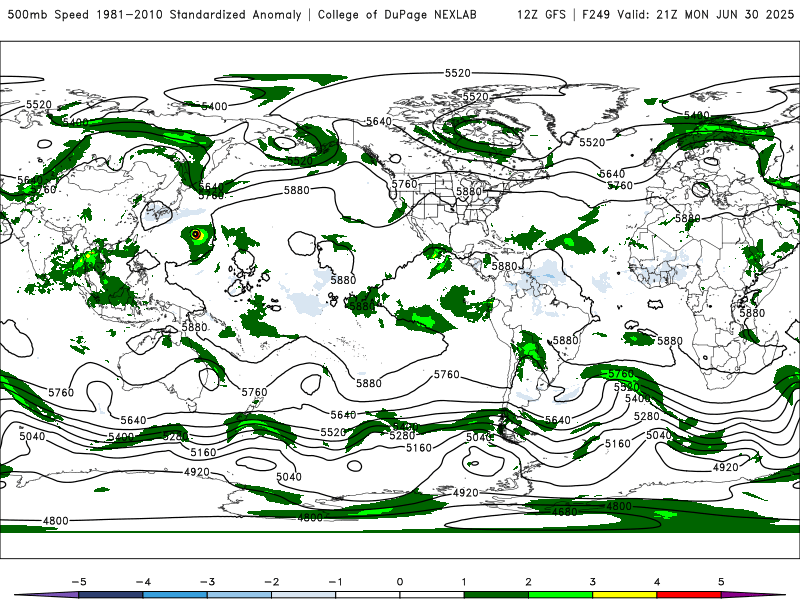Click the "F249" forecast hour label

[x=596, y=14]
